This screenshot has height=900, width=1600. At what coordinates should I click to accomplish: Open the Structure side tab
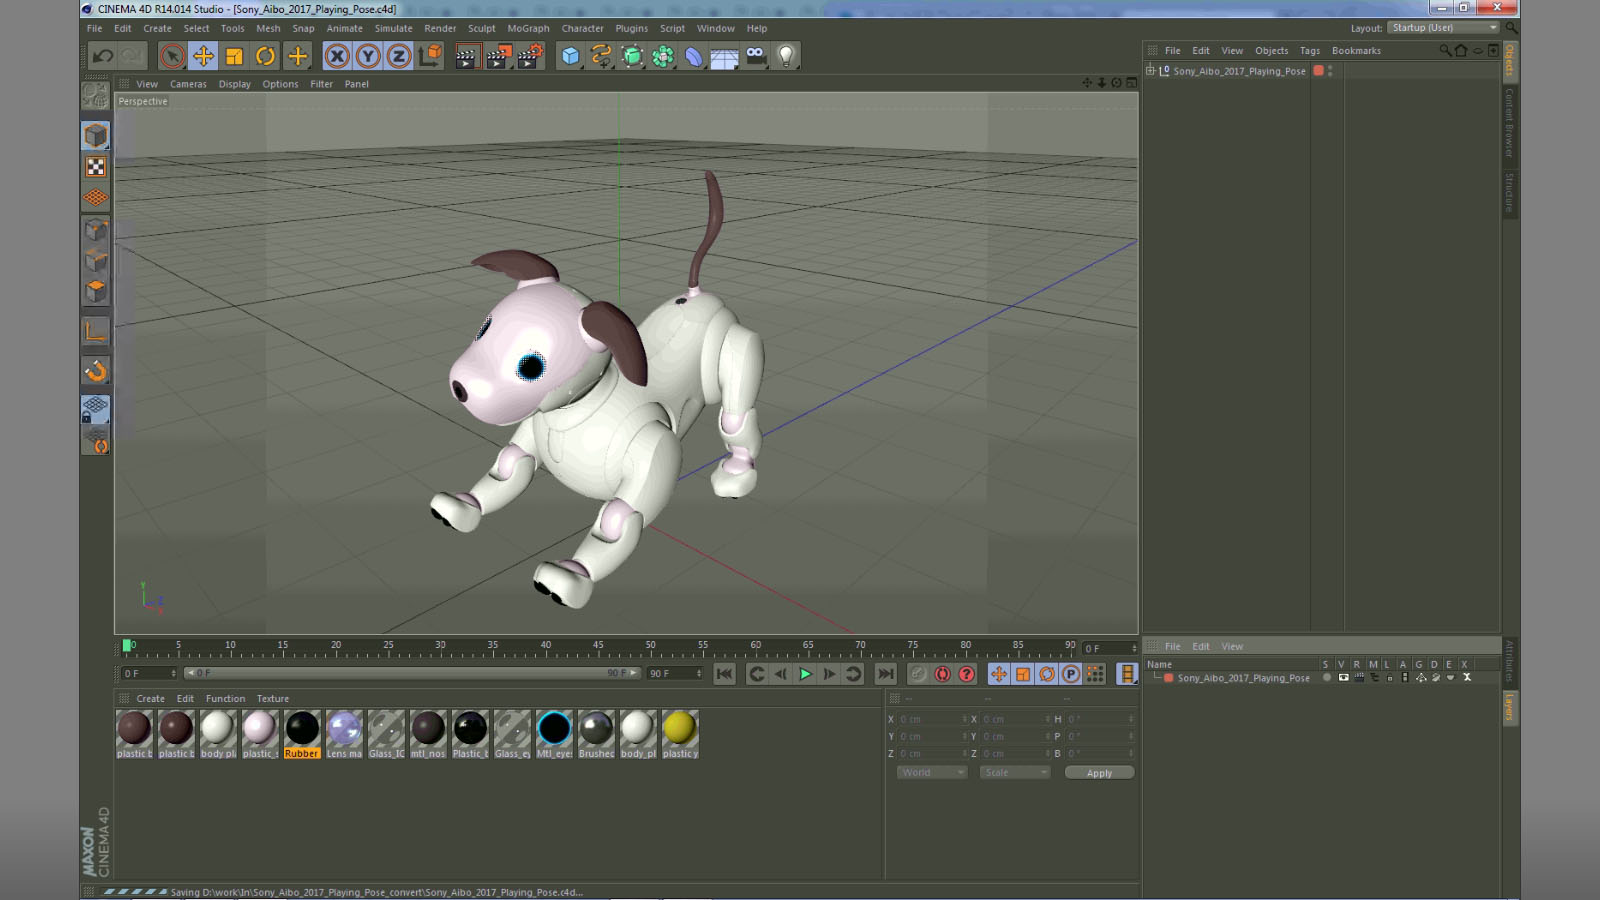coord(1510,192)
